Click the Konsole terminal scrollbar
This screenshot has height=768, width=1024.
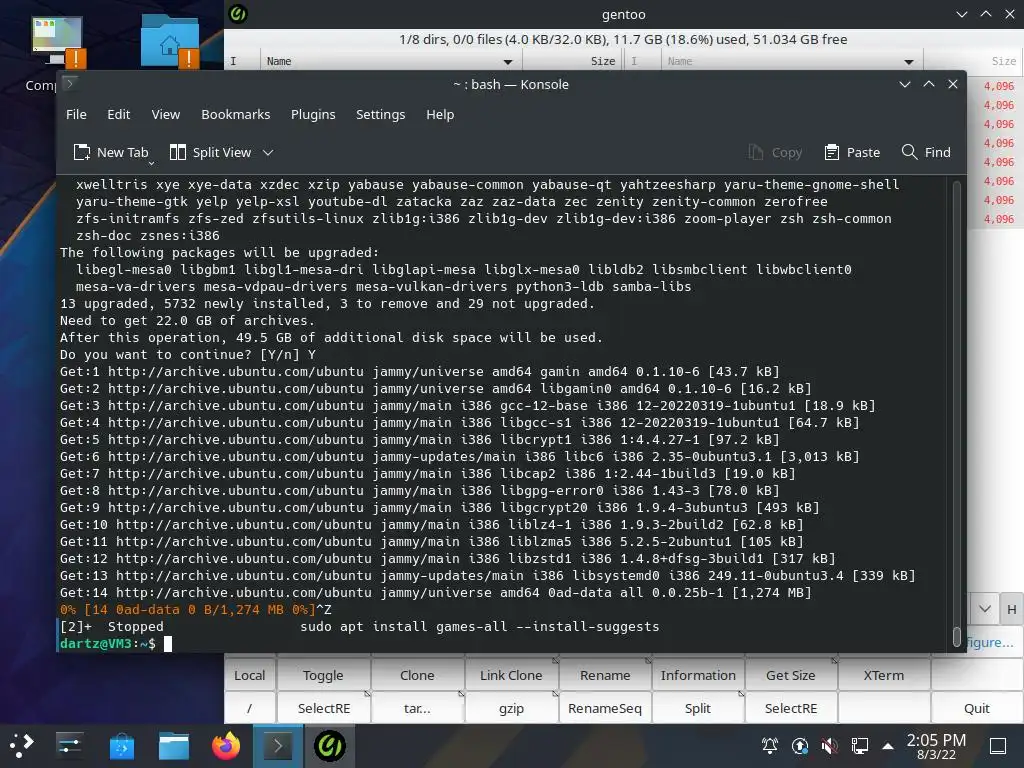(956, 413)
